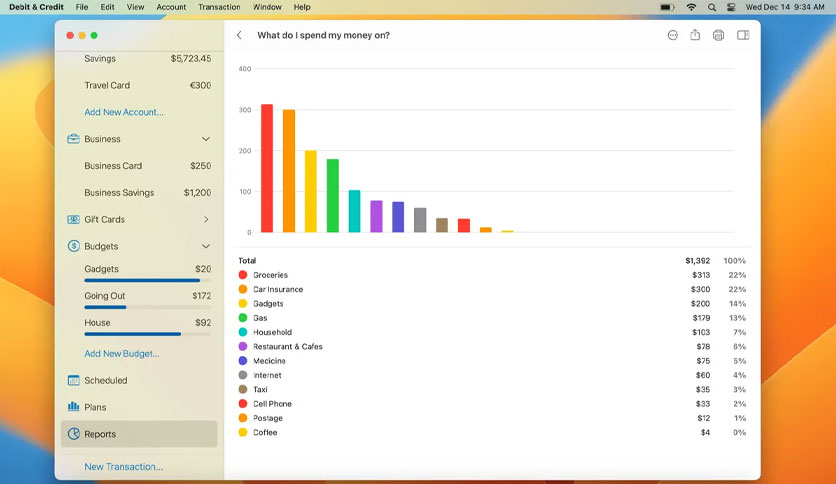Image resolution: width=836 pixels, height=484 pixels.
Task: Print the report using the printer icon
Action: point(718,35)
